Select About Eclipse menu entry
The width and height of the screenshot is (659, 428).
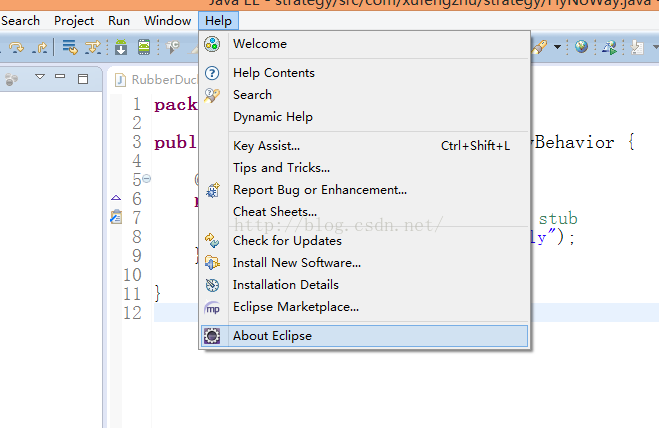[364, 336]
